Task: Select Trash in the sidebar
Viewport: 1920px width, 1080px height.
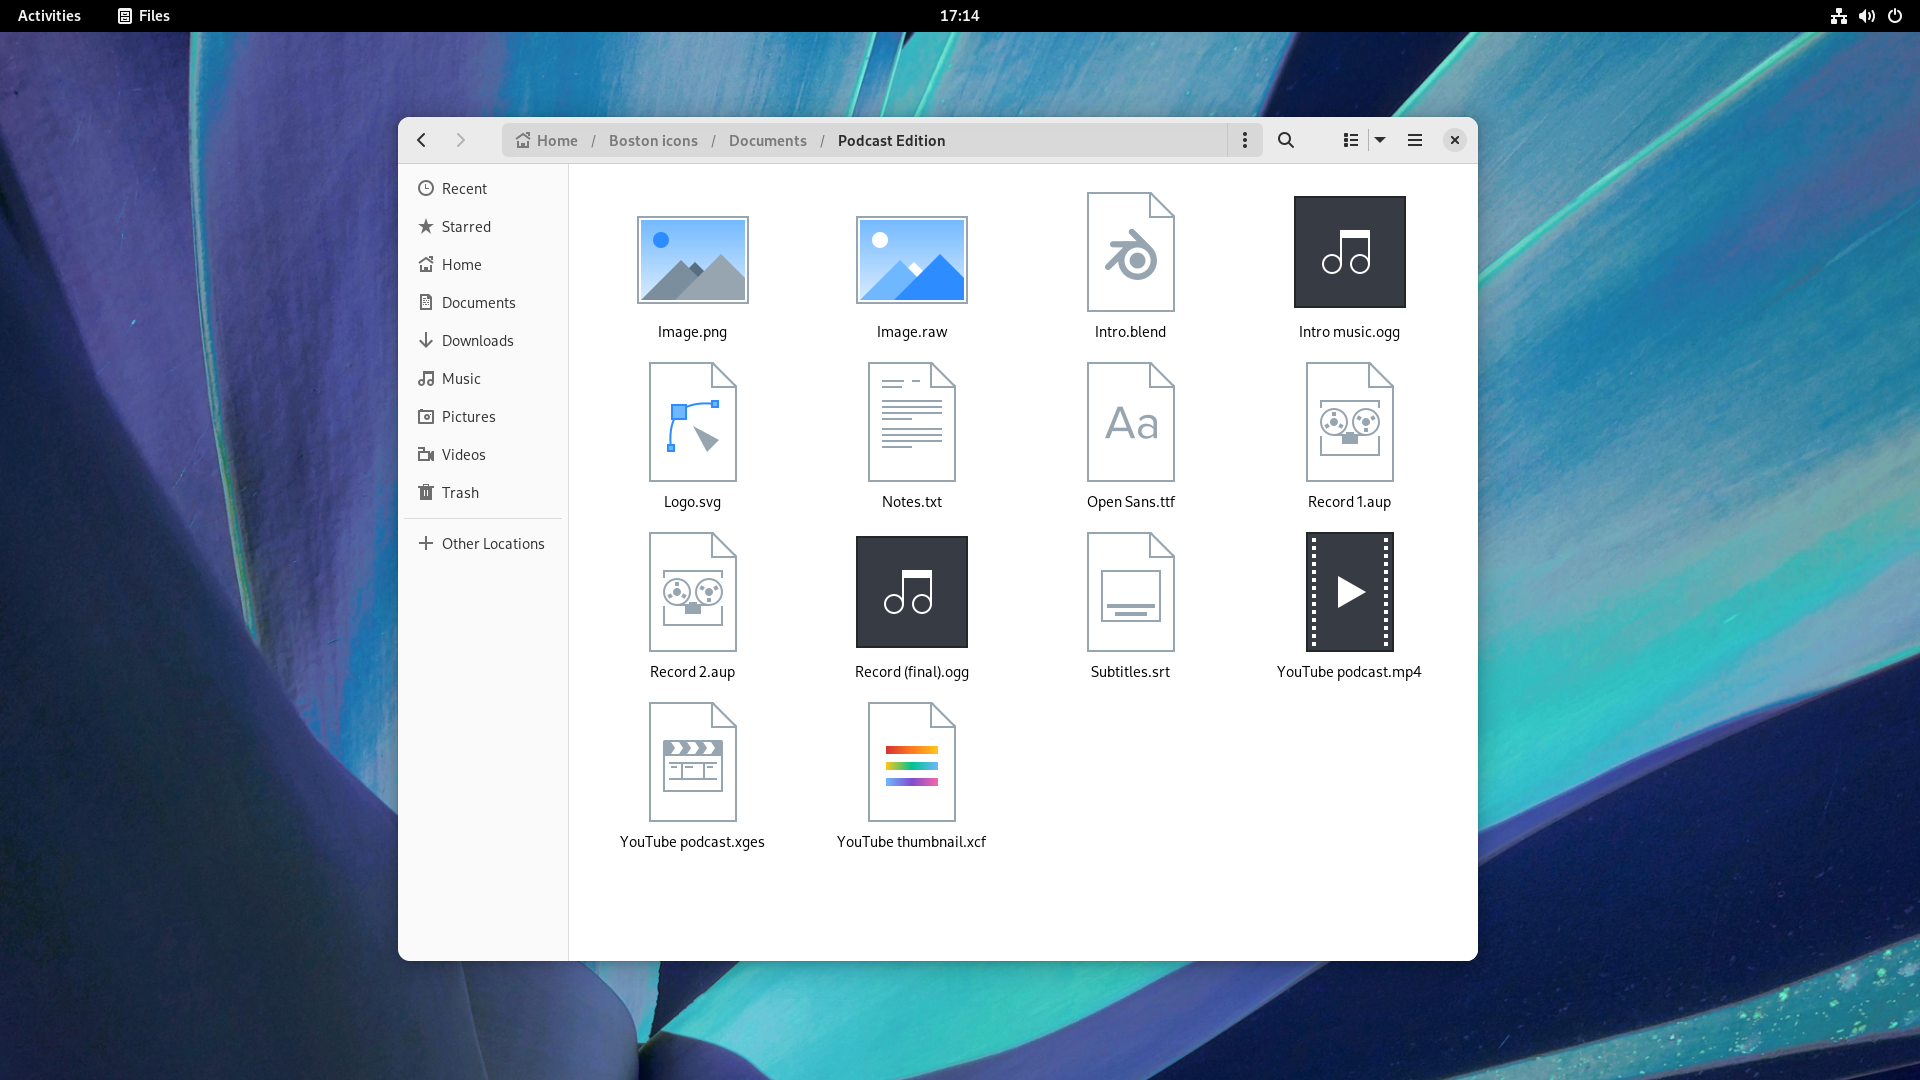Action: (x=459, y=493)
